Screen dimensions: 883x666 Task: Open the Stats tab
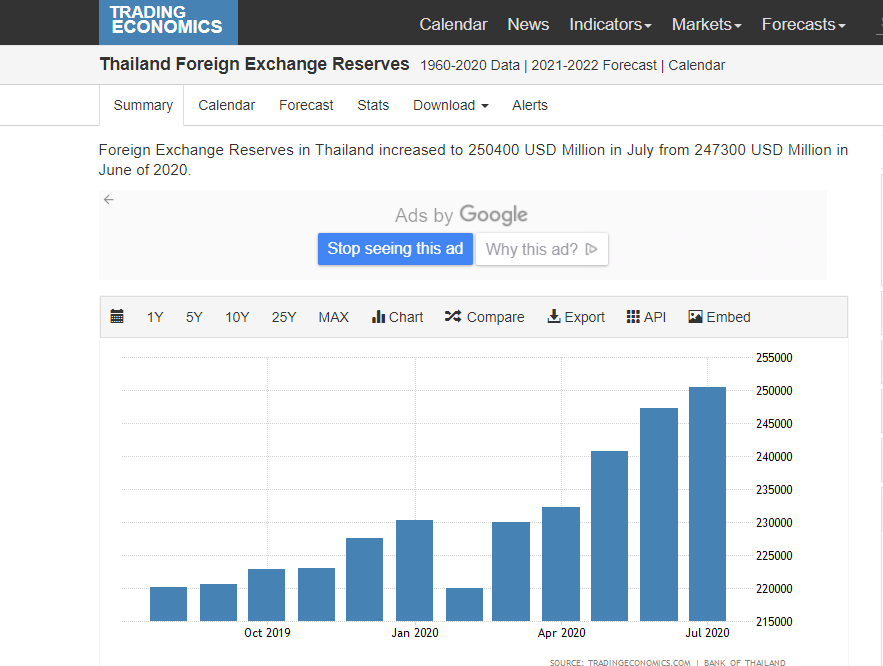pos(373,105)
